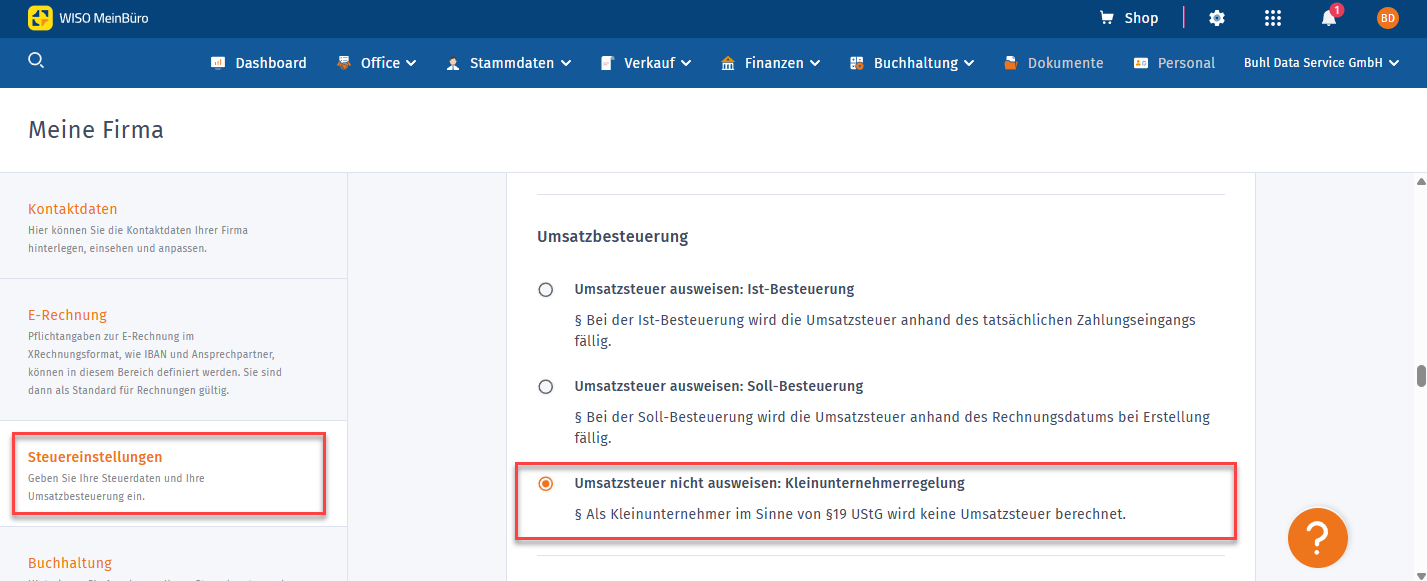
Task: Select Ist-Besteuerung radio option
Action: coord(546,290)
